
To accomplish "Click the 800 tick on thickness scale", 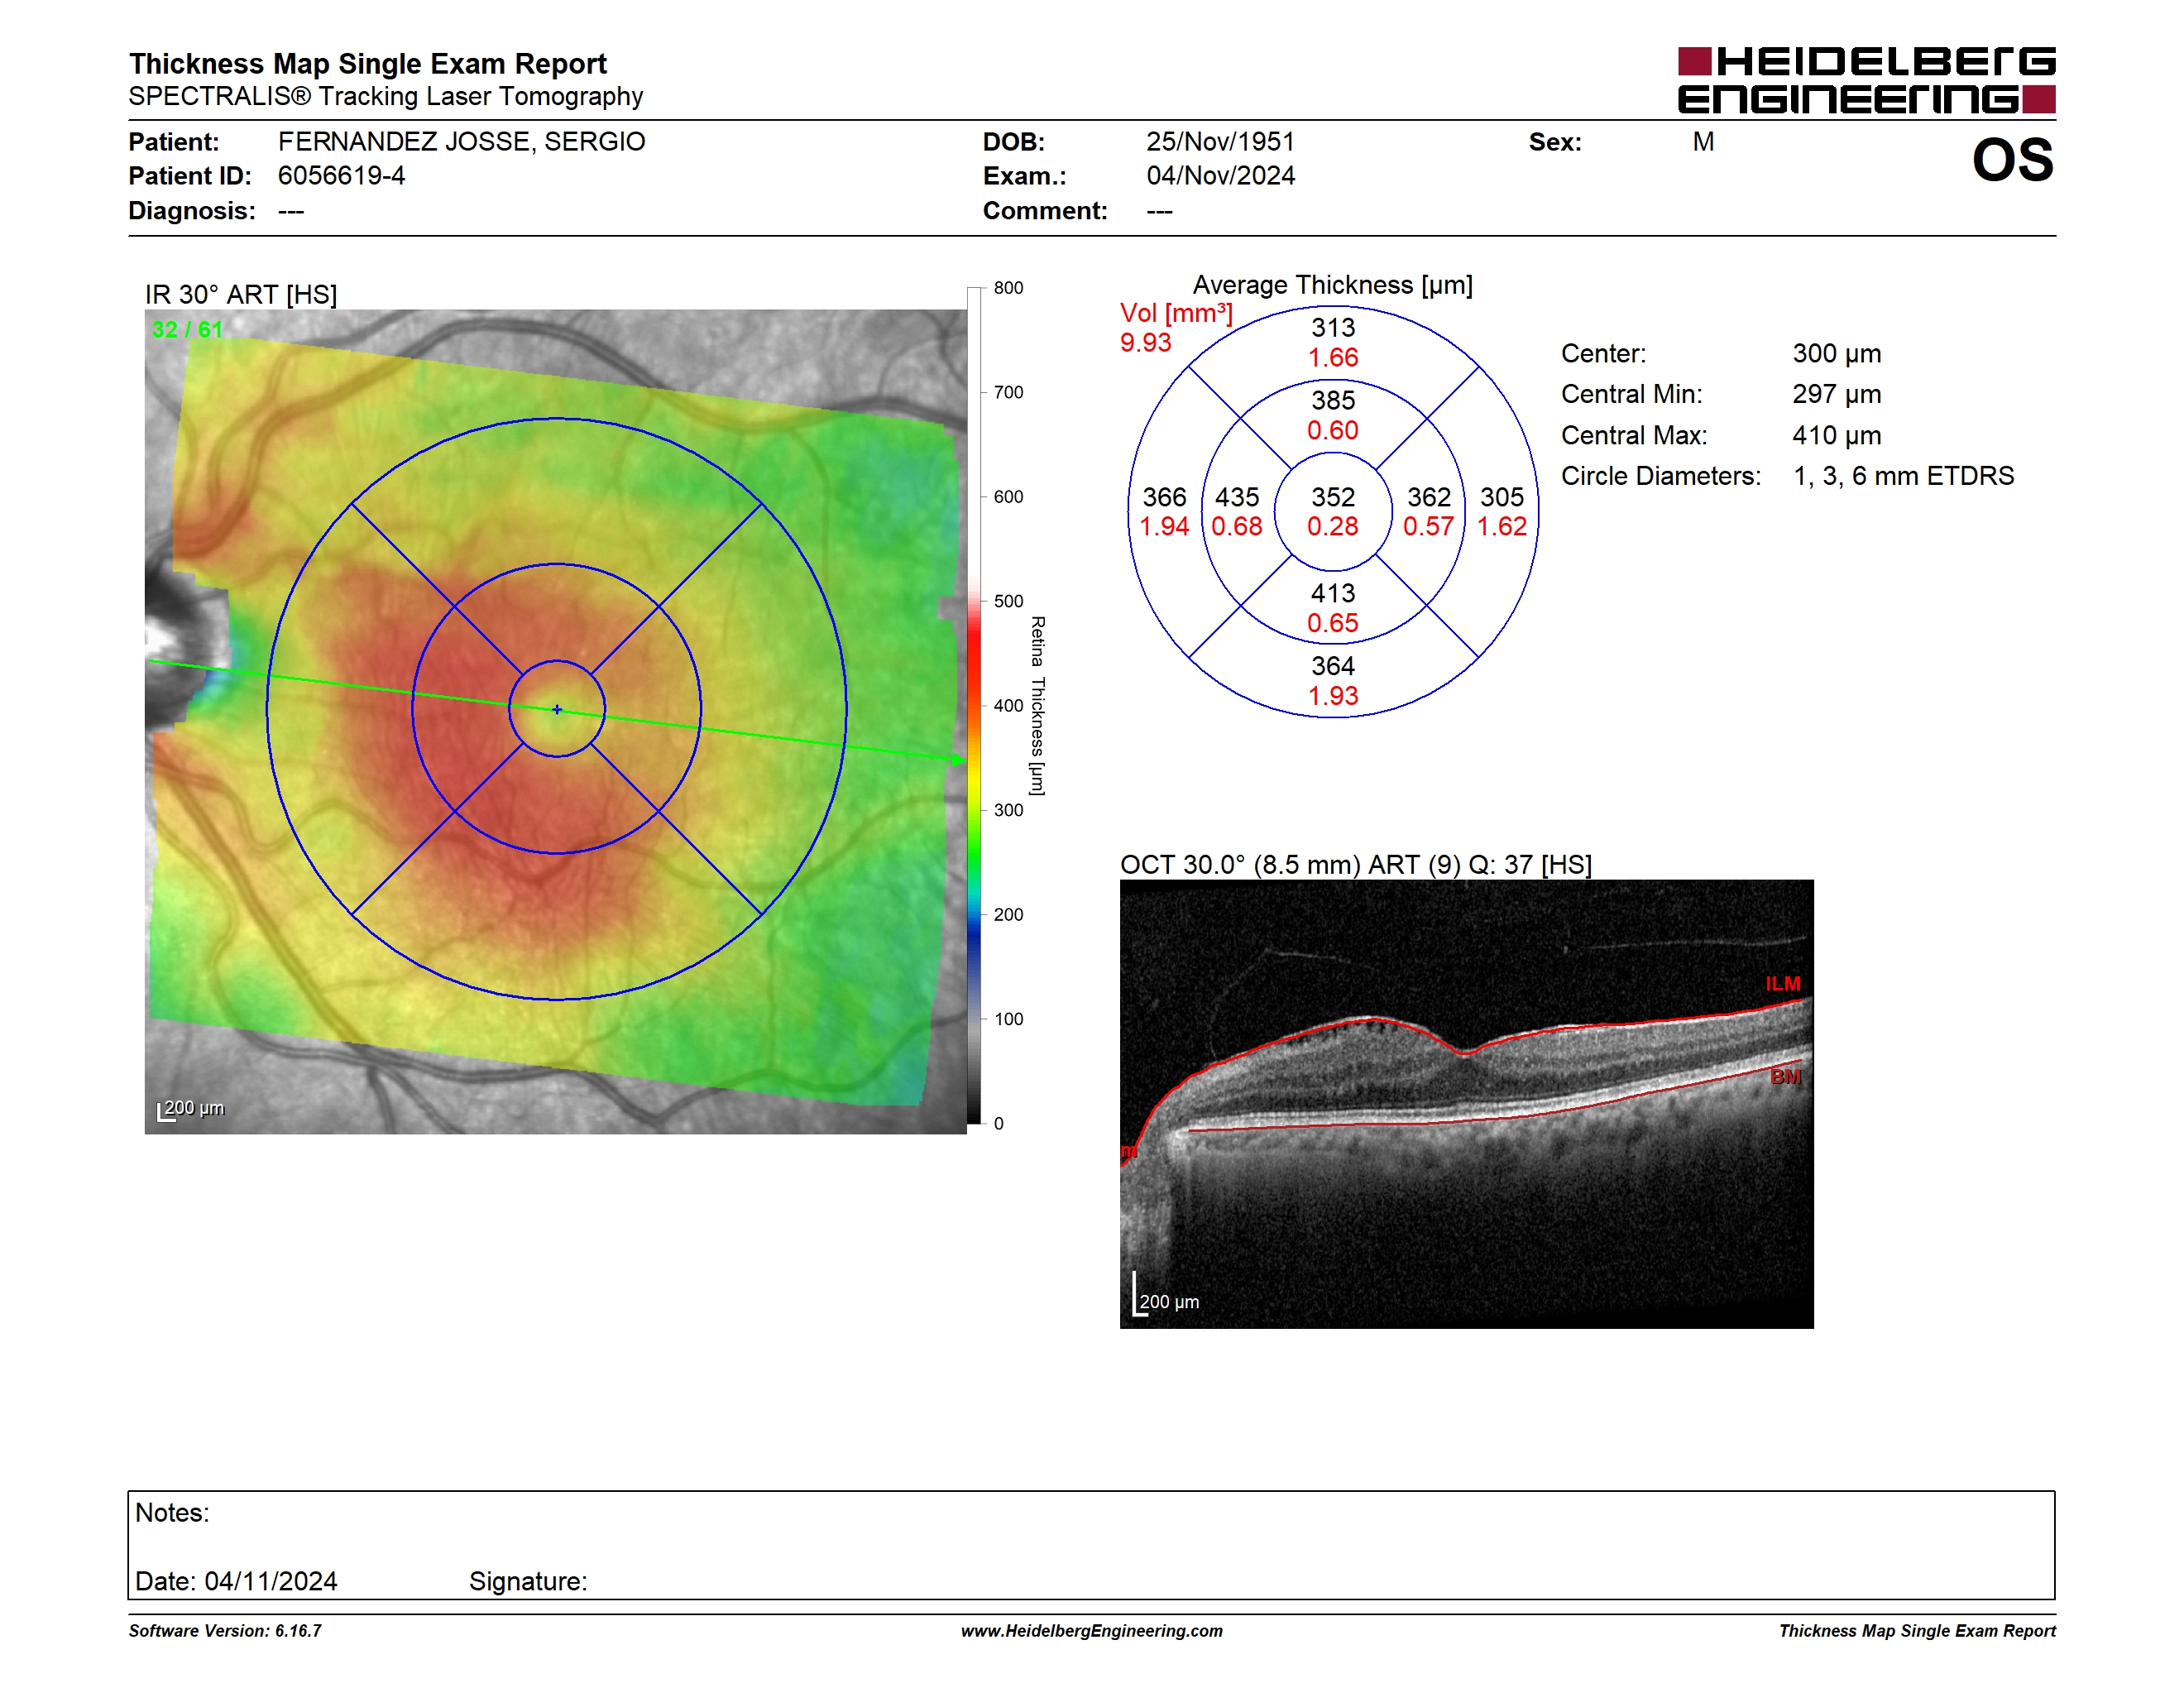I will coord(1008,288).
